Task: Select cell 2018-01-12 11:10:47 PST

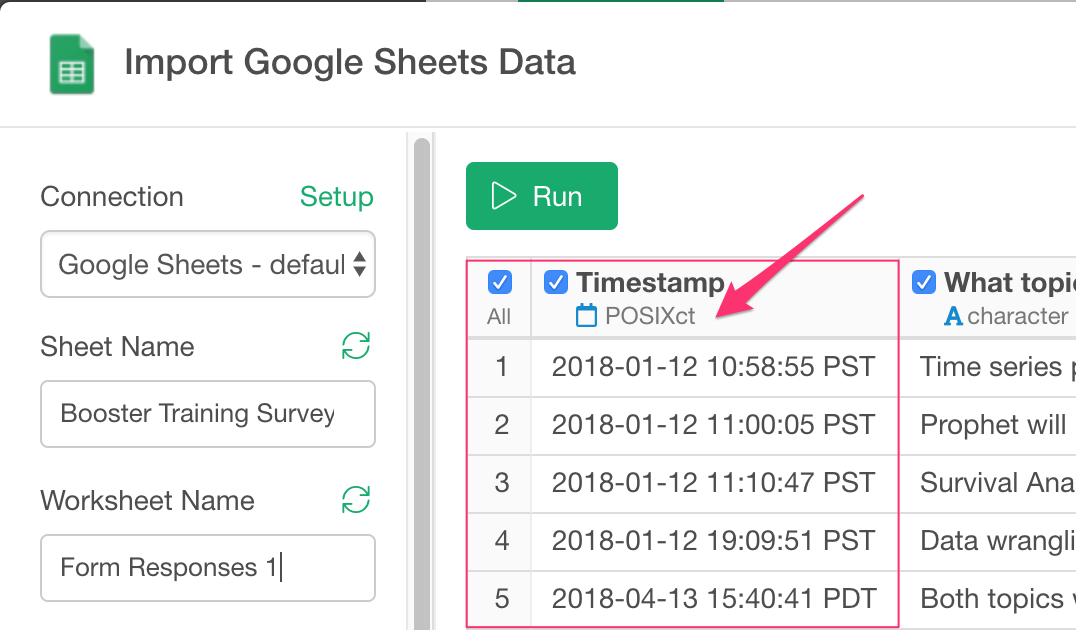Action: tap(714, 483)
